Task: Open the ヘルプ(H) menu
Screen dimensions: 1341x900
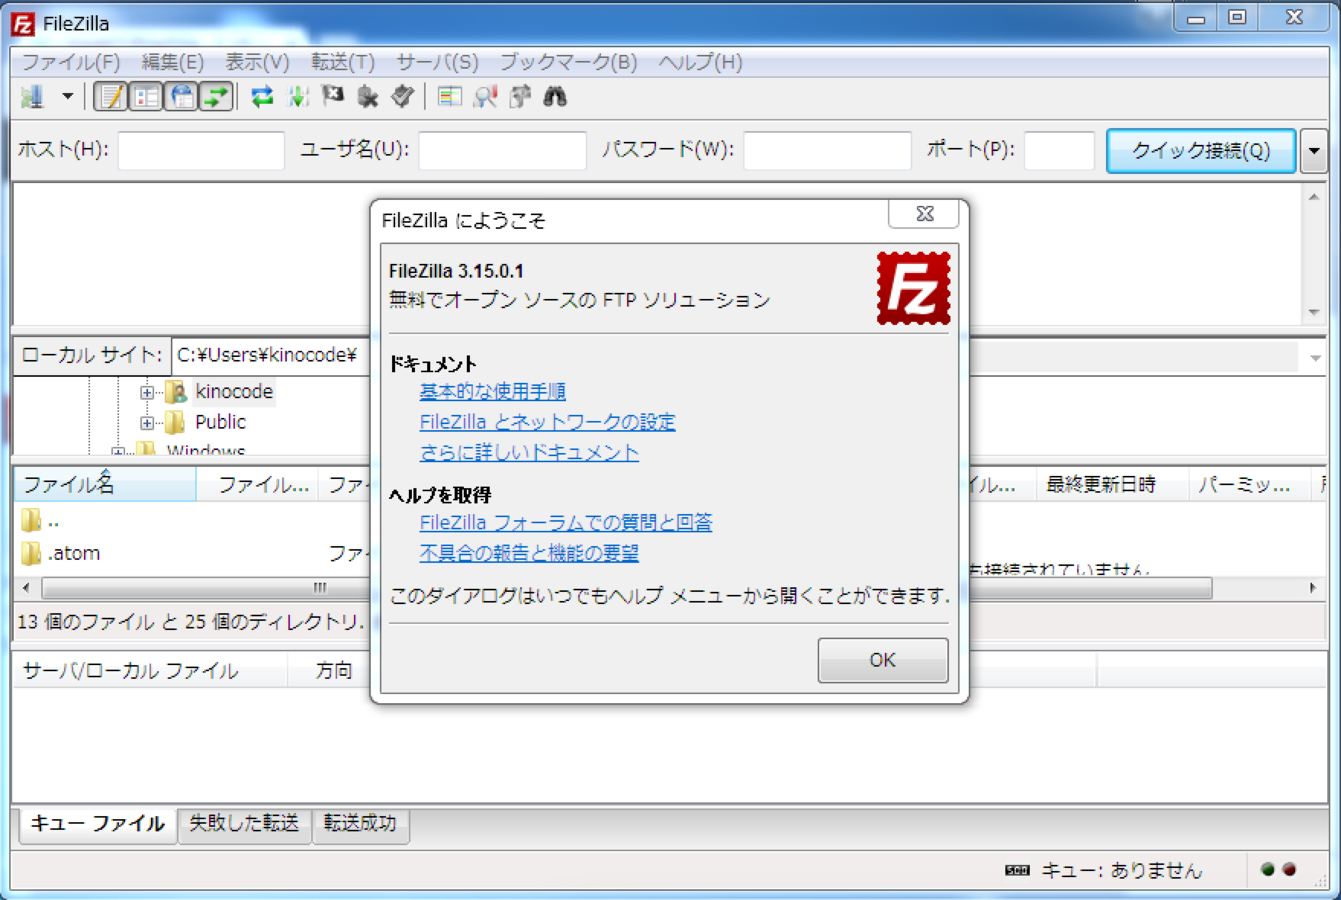Action: click(x=700, y=62)
